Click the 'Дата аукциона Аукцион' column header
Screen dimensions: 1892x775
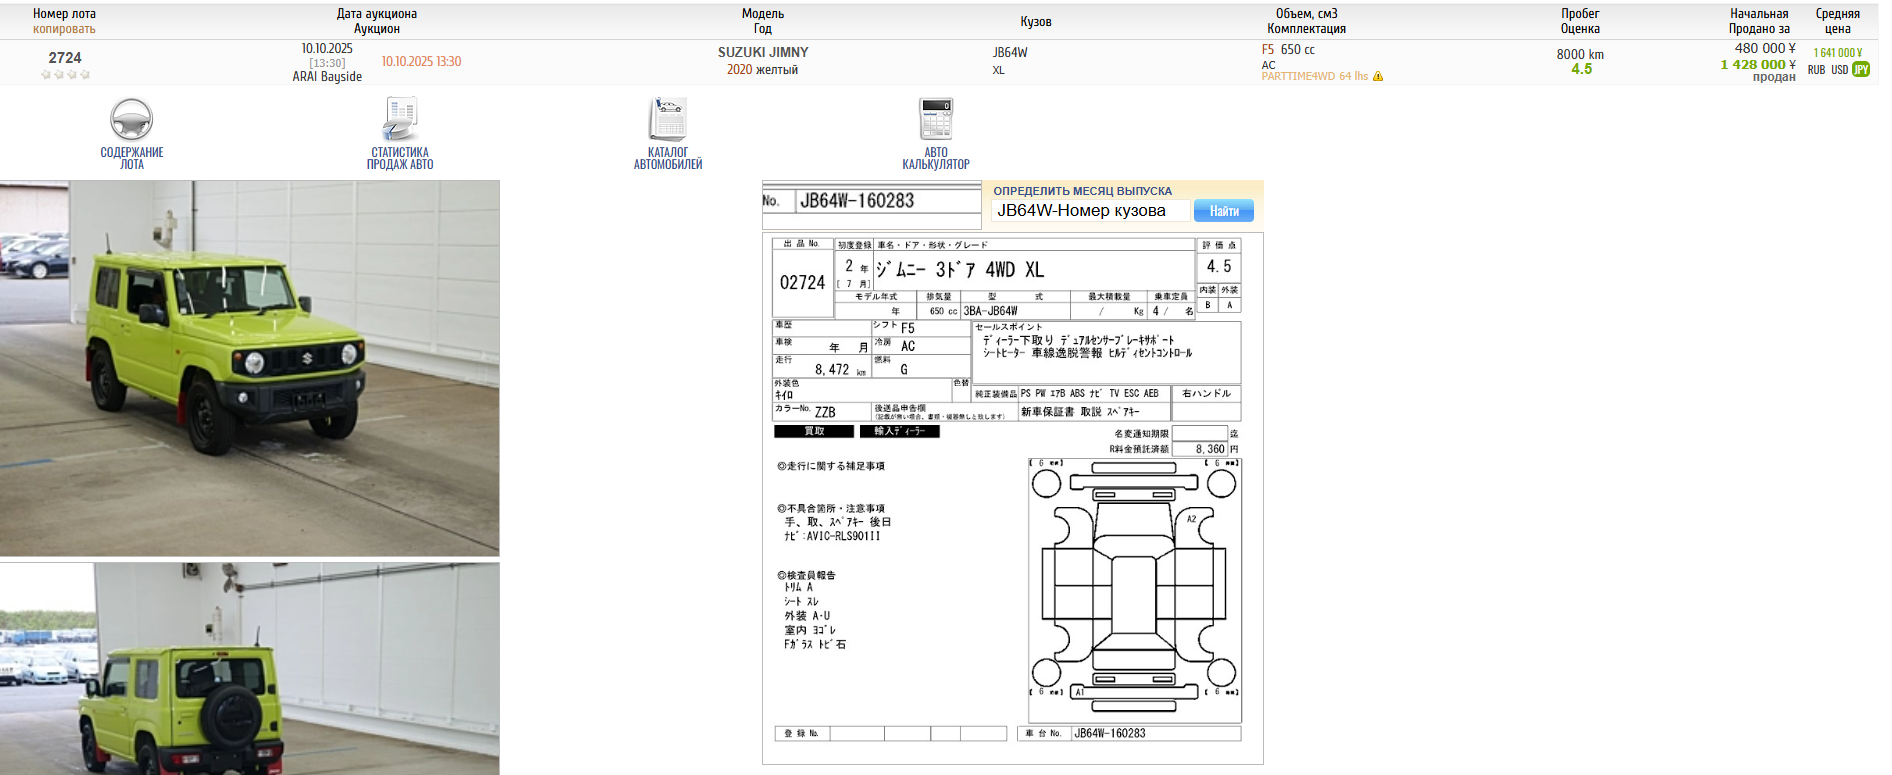[377, 21]
